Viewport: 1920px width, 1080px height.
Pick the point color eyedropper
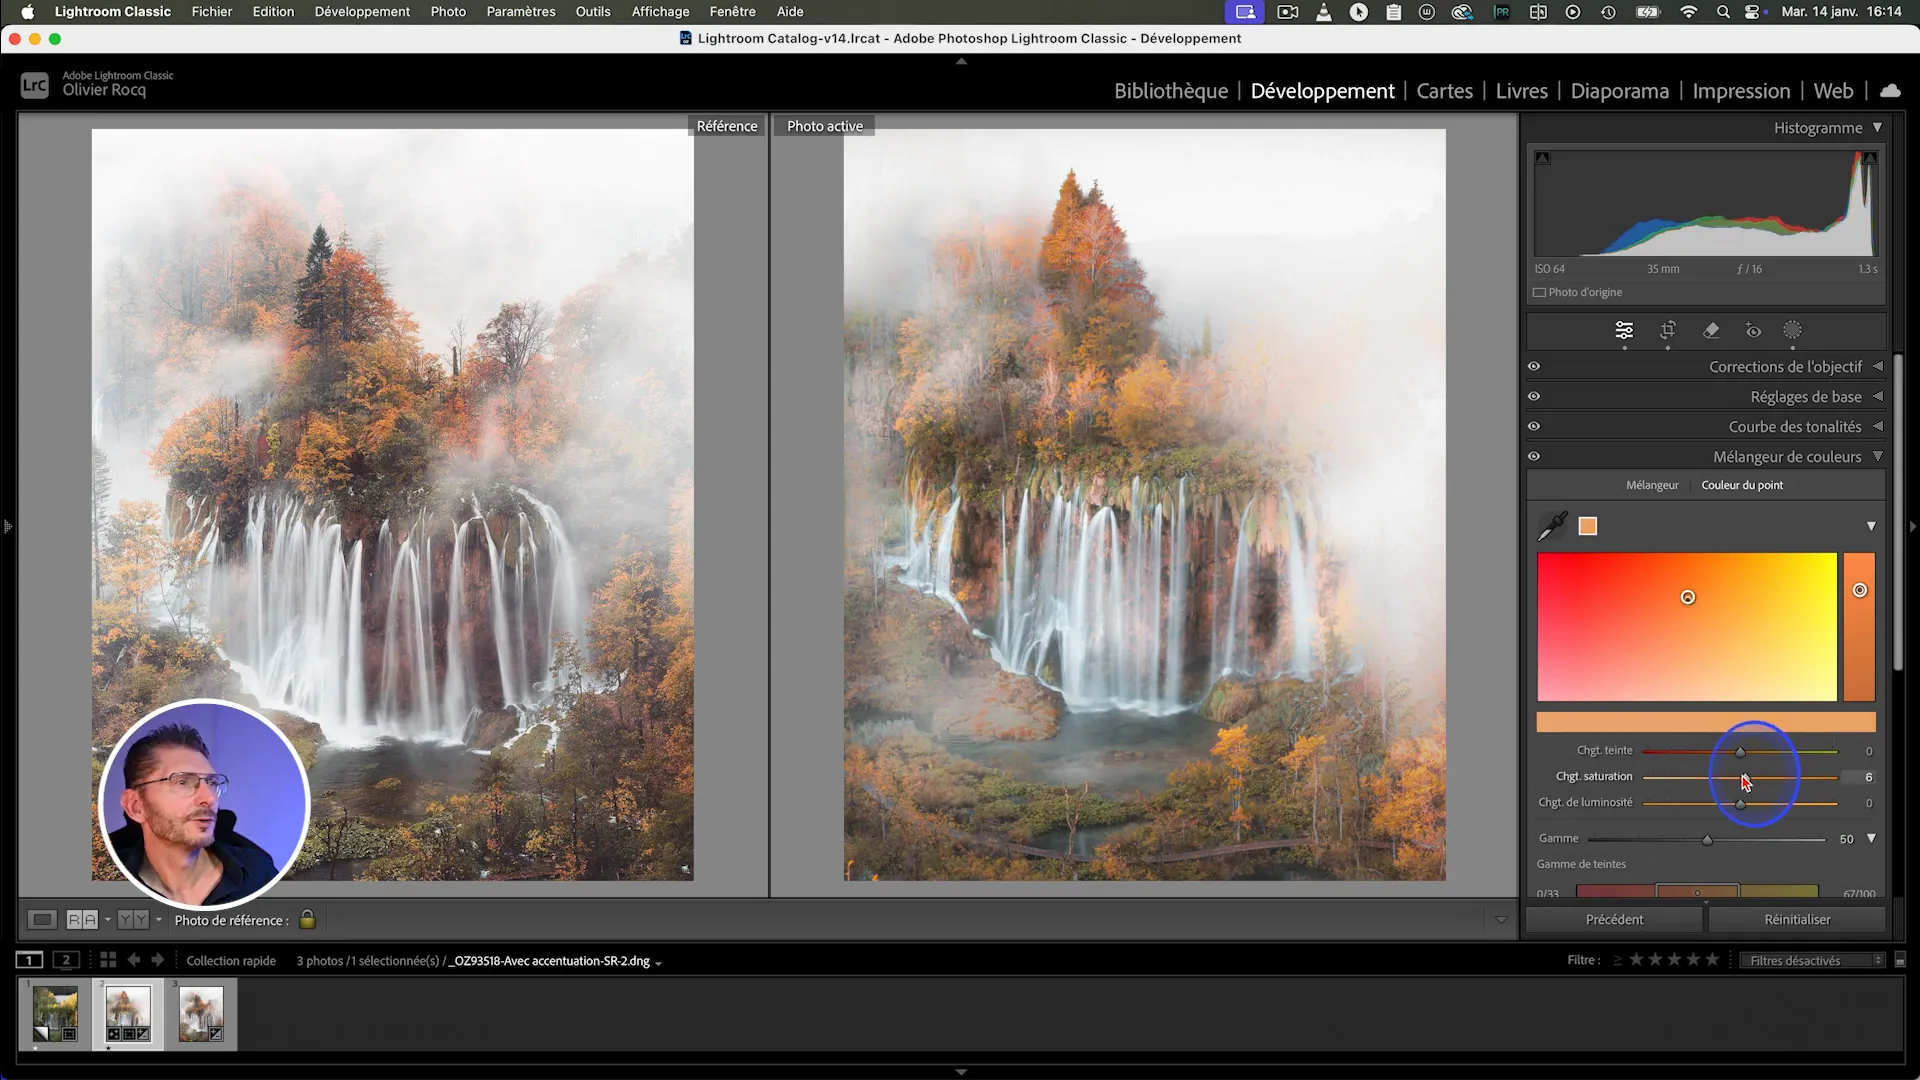[1552, 526]
